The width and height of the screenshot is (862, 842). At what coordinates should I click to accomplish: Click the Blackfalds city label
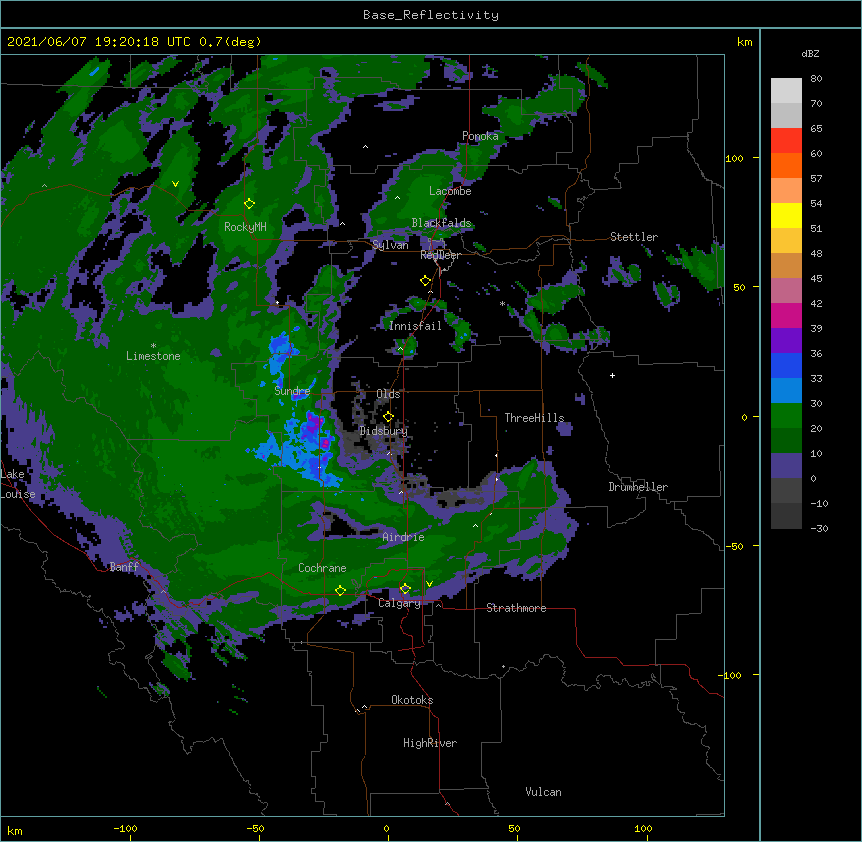[441, 223]
